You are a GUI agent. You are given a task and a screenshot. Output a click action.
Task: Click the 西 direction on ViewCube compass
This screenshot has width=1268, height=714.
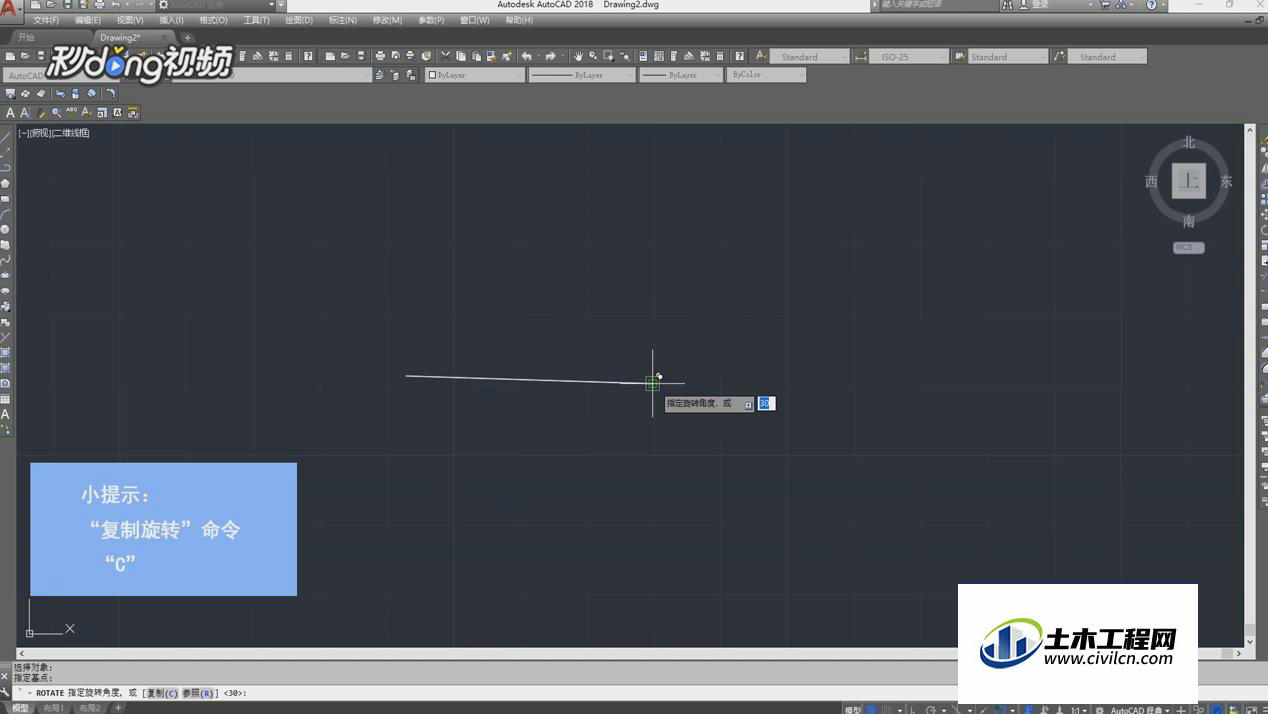coord(1151,182)
